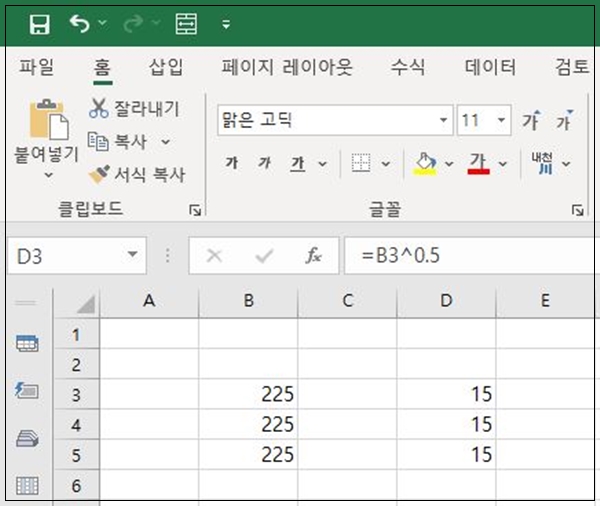
Task: Open the 글꼴 dialog launcher
Action: [577, 210]
